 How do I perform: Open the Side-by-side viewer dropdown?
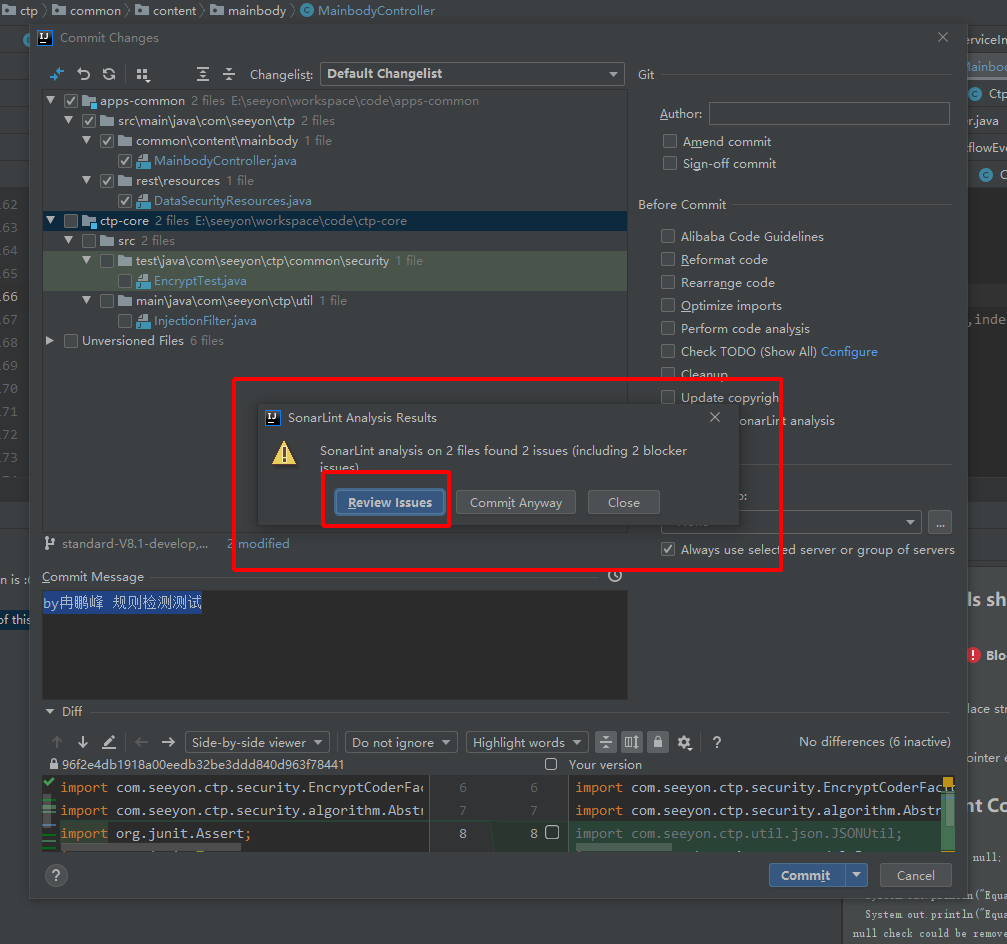[258, 742]
